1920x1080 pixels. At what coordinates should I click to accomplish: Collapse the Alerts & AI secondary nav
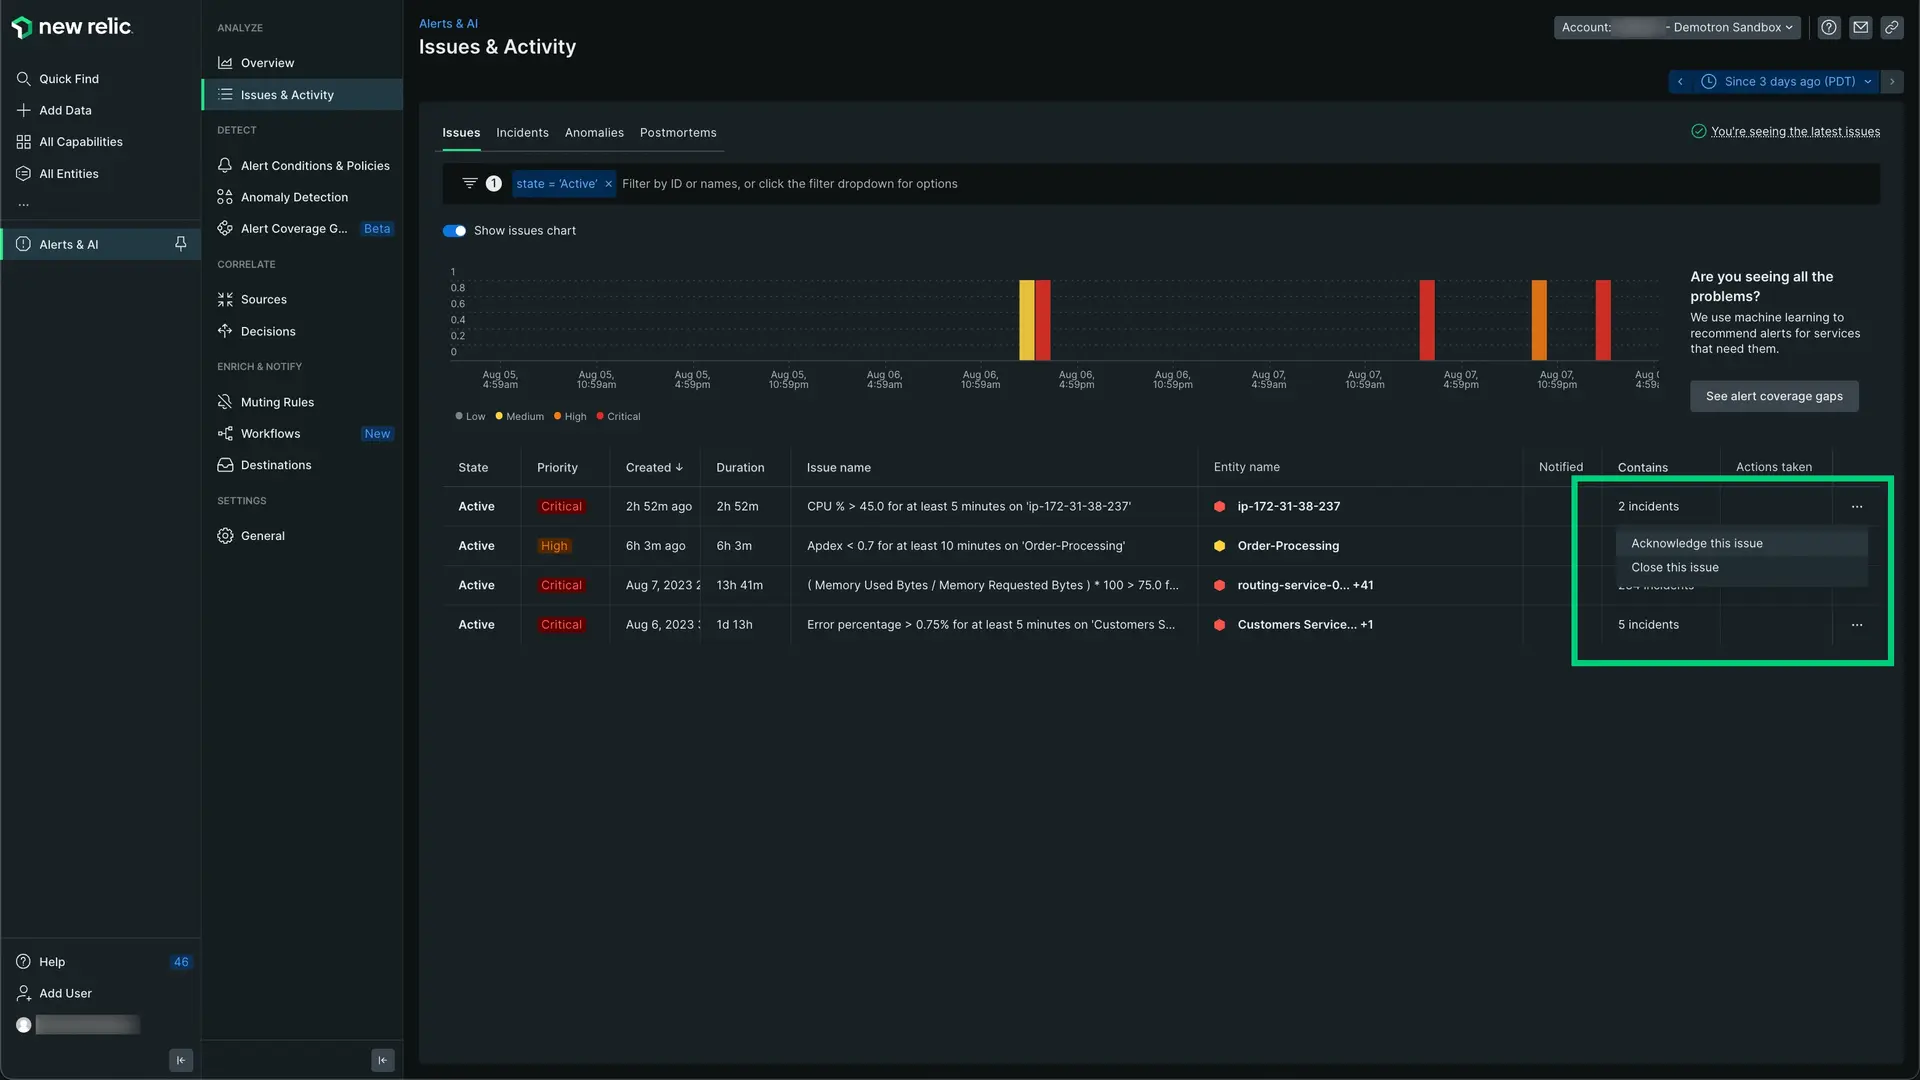tap(383, 1060)
